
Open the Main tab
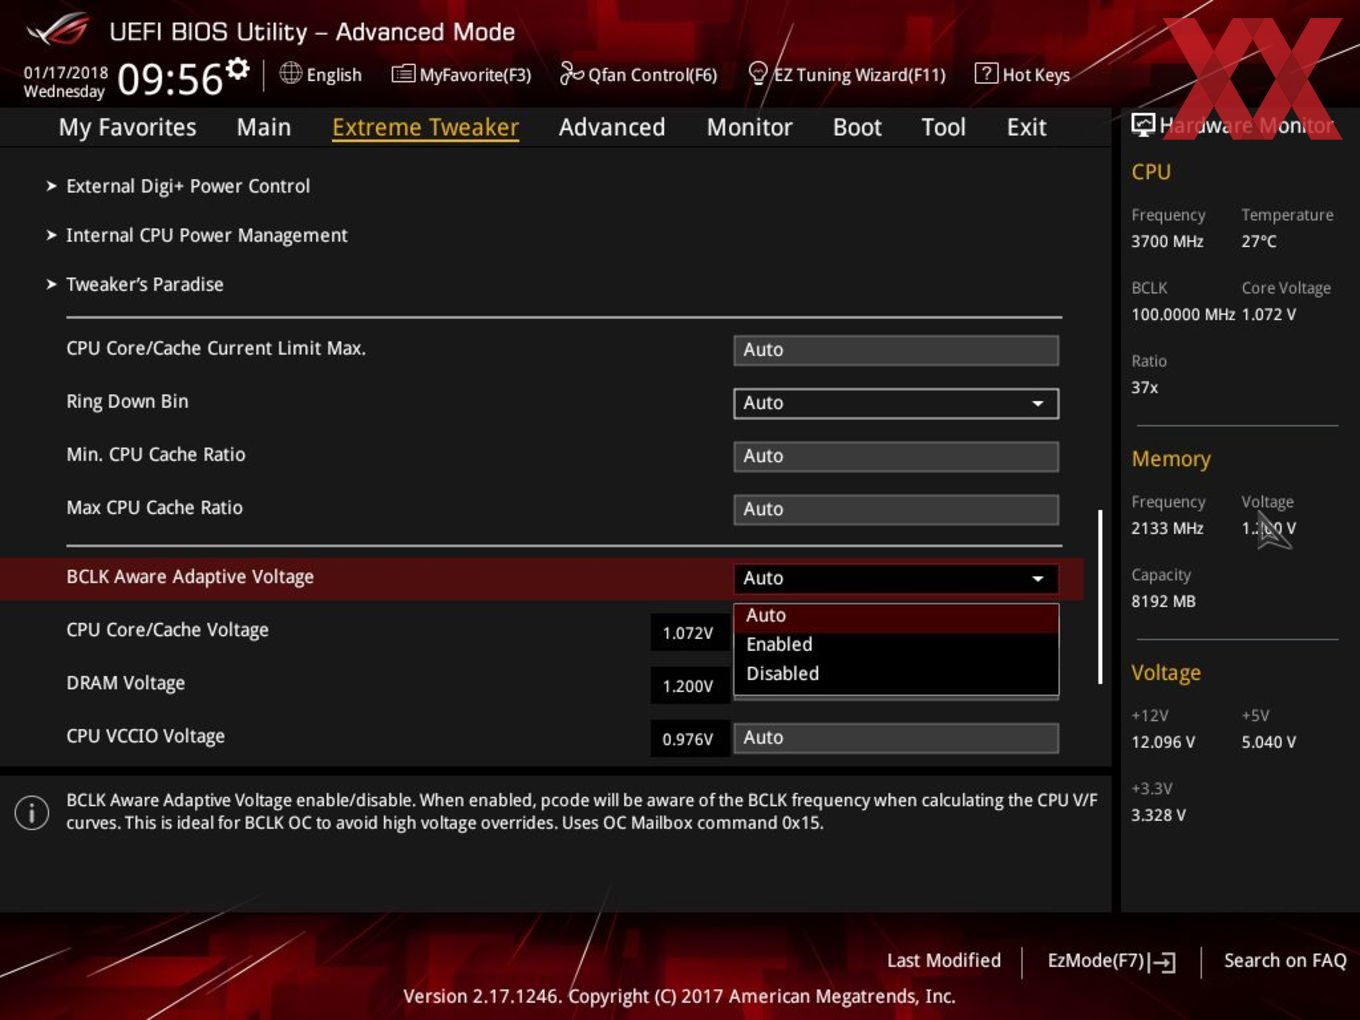click(264, 127)
